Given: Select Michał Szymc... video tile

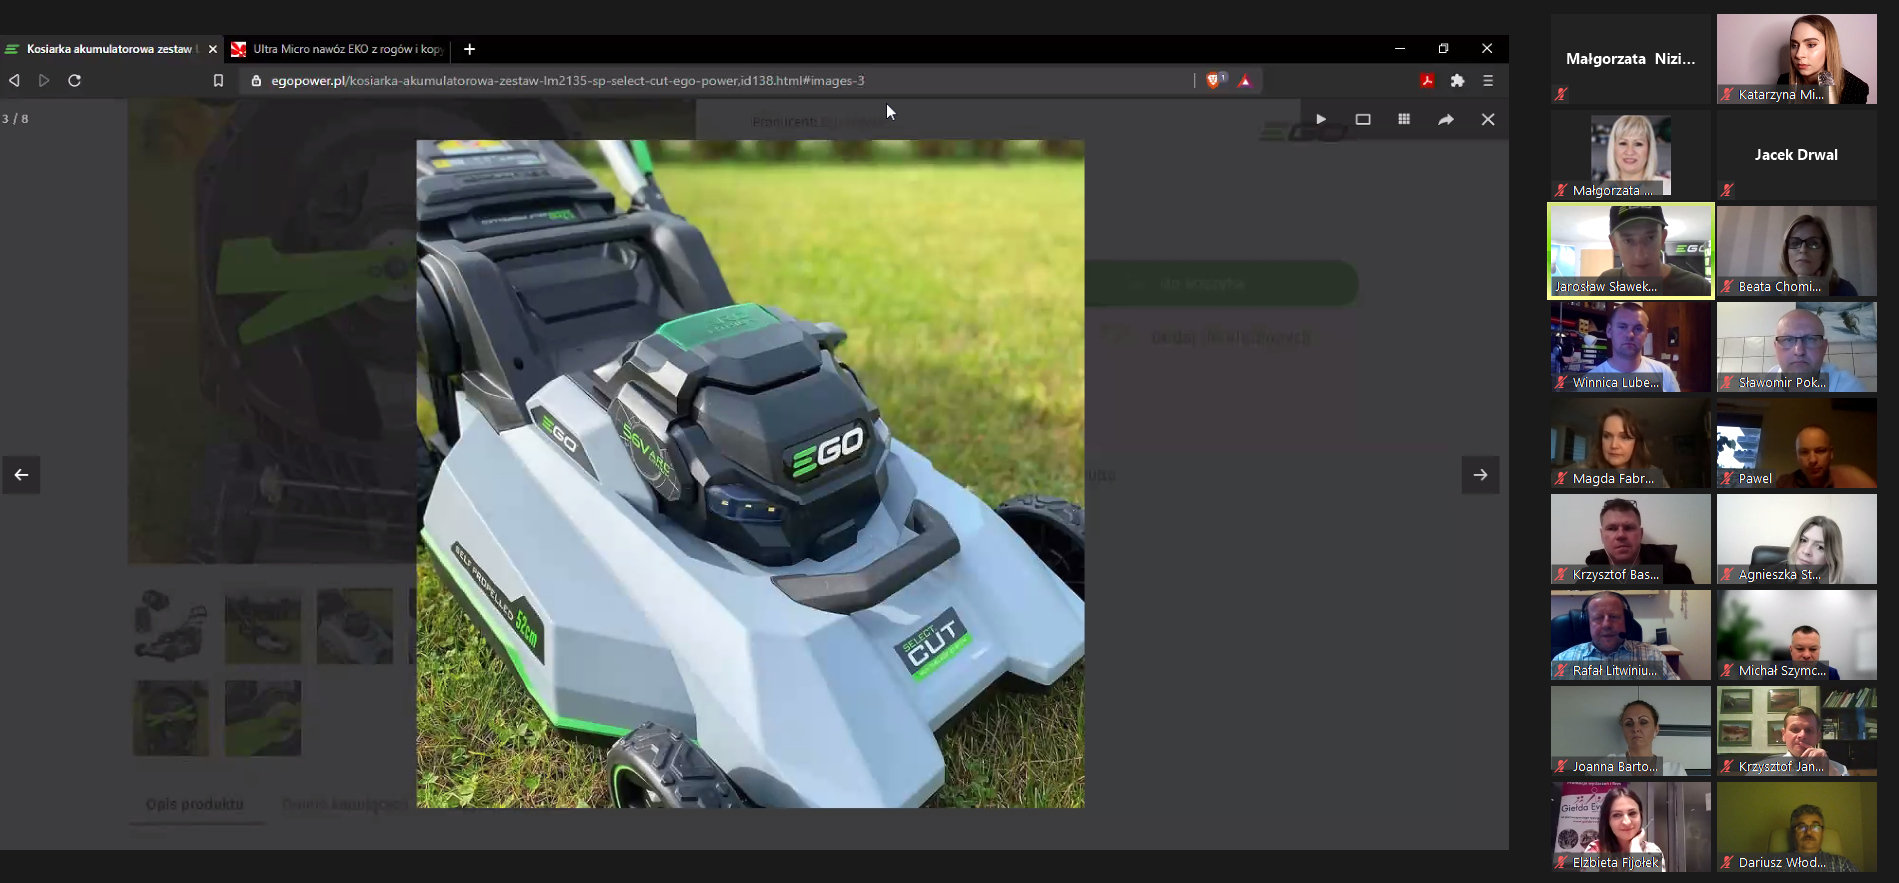Looking at the screenshot, I should [x=1796, y=635].
